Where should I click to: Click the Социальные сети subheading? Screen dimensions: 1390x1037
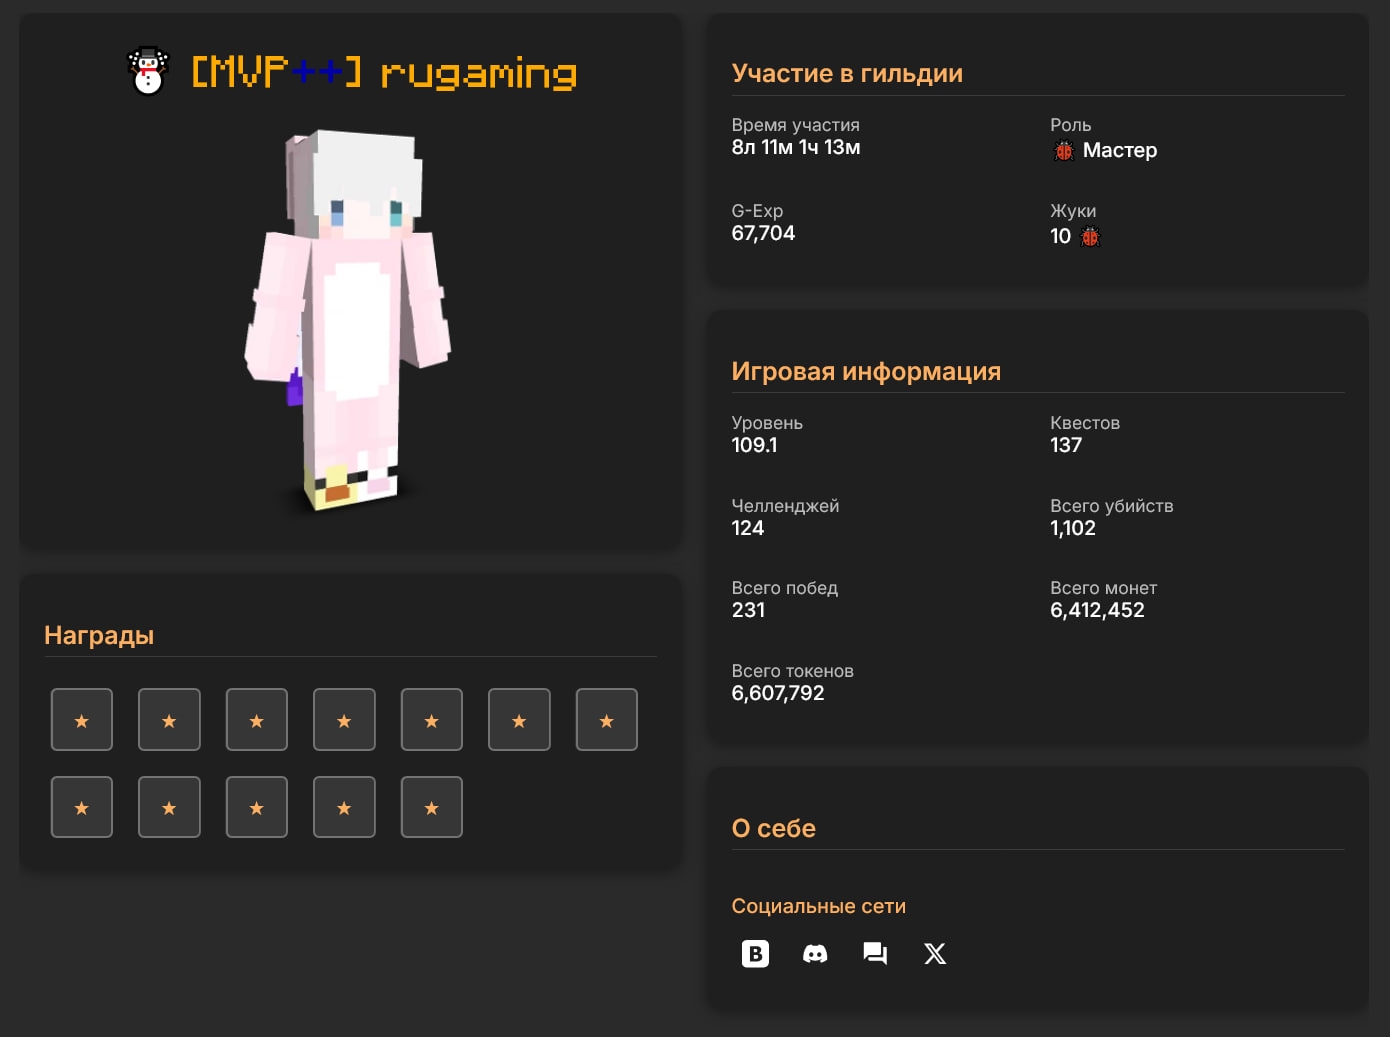pyautogui.click(x=818, y=906)
